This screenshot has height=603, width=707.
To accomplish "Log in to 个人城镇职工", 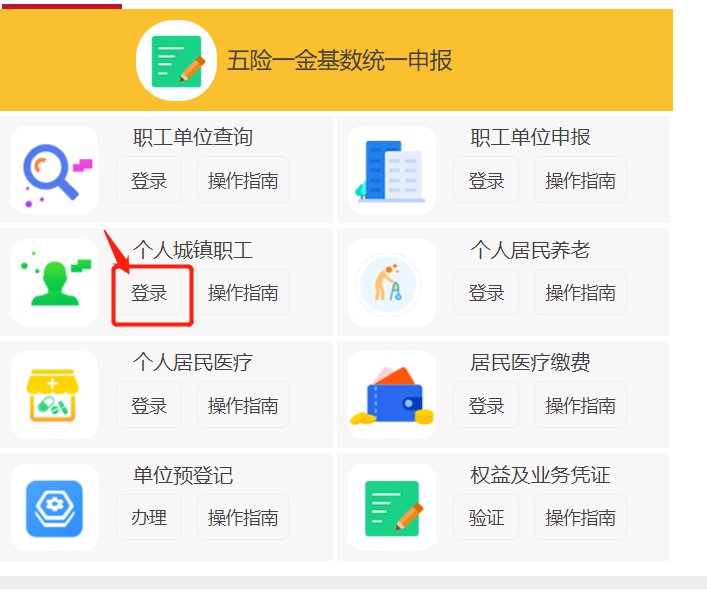I will pos(149,292).
